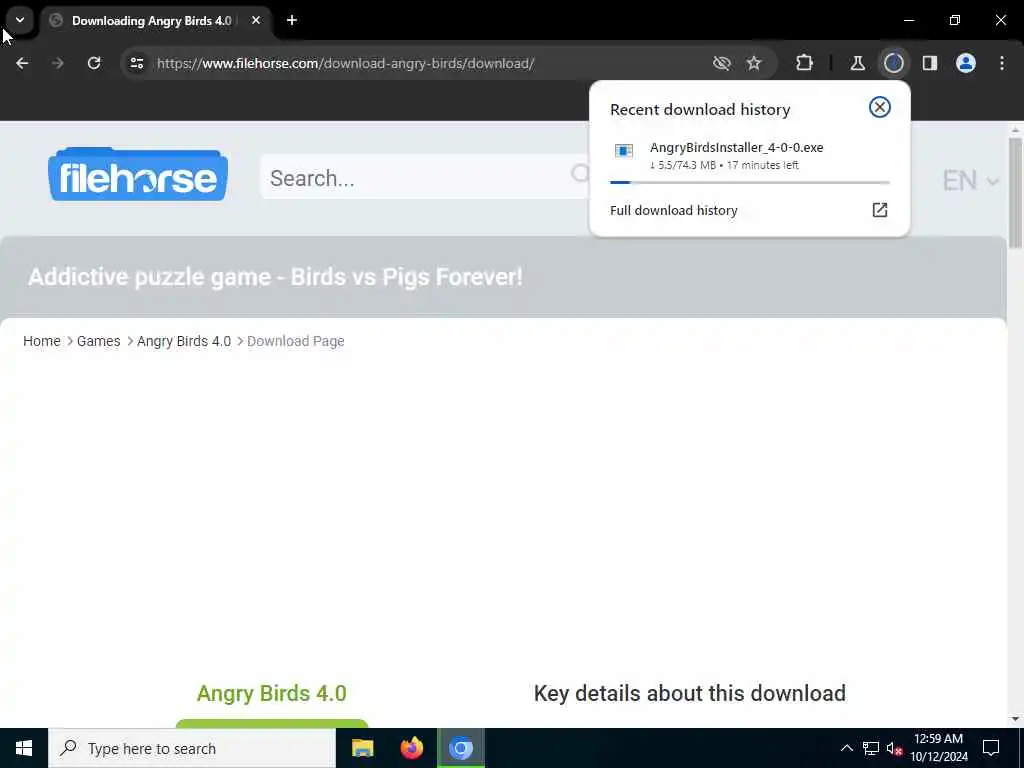The width and height of the screenshot is (1024, 768).
Task: Click the taskbar Type here to search box
Action: click(192, 748)
